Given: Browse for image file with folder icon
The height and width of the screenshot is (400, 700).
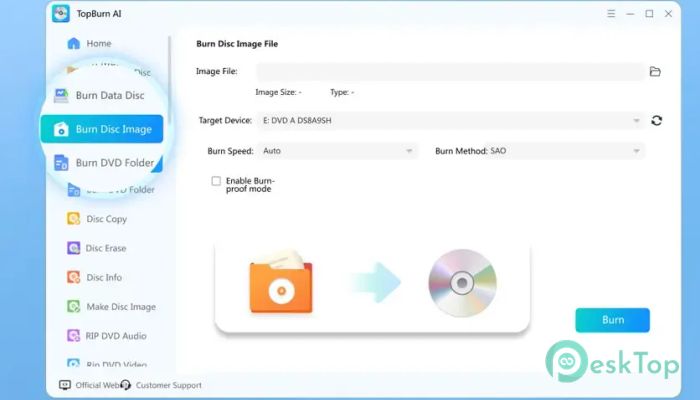Looking at the screenshot, I should pyautogui.click(x=655, y=71).
